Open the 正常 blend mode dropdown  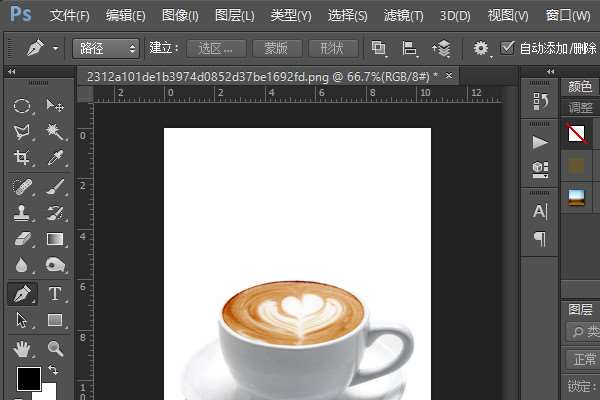(x=583, y=359)
